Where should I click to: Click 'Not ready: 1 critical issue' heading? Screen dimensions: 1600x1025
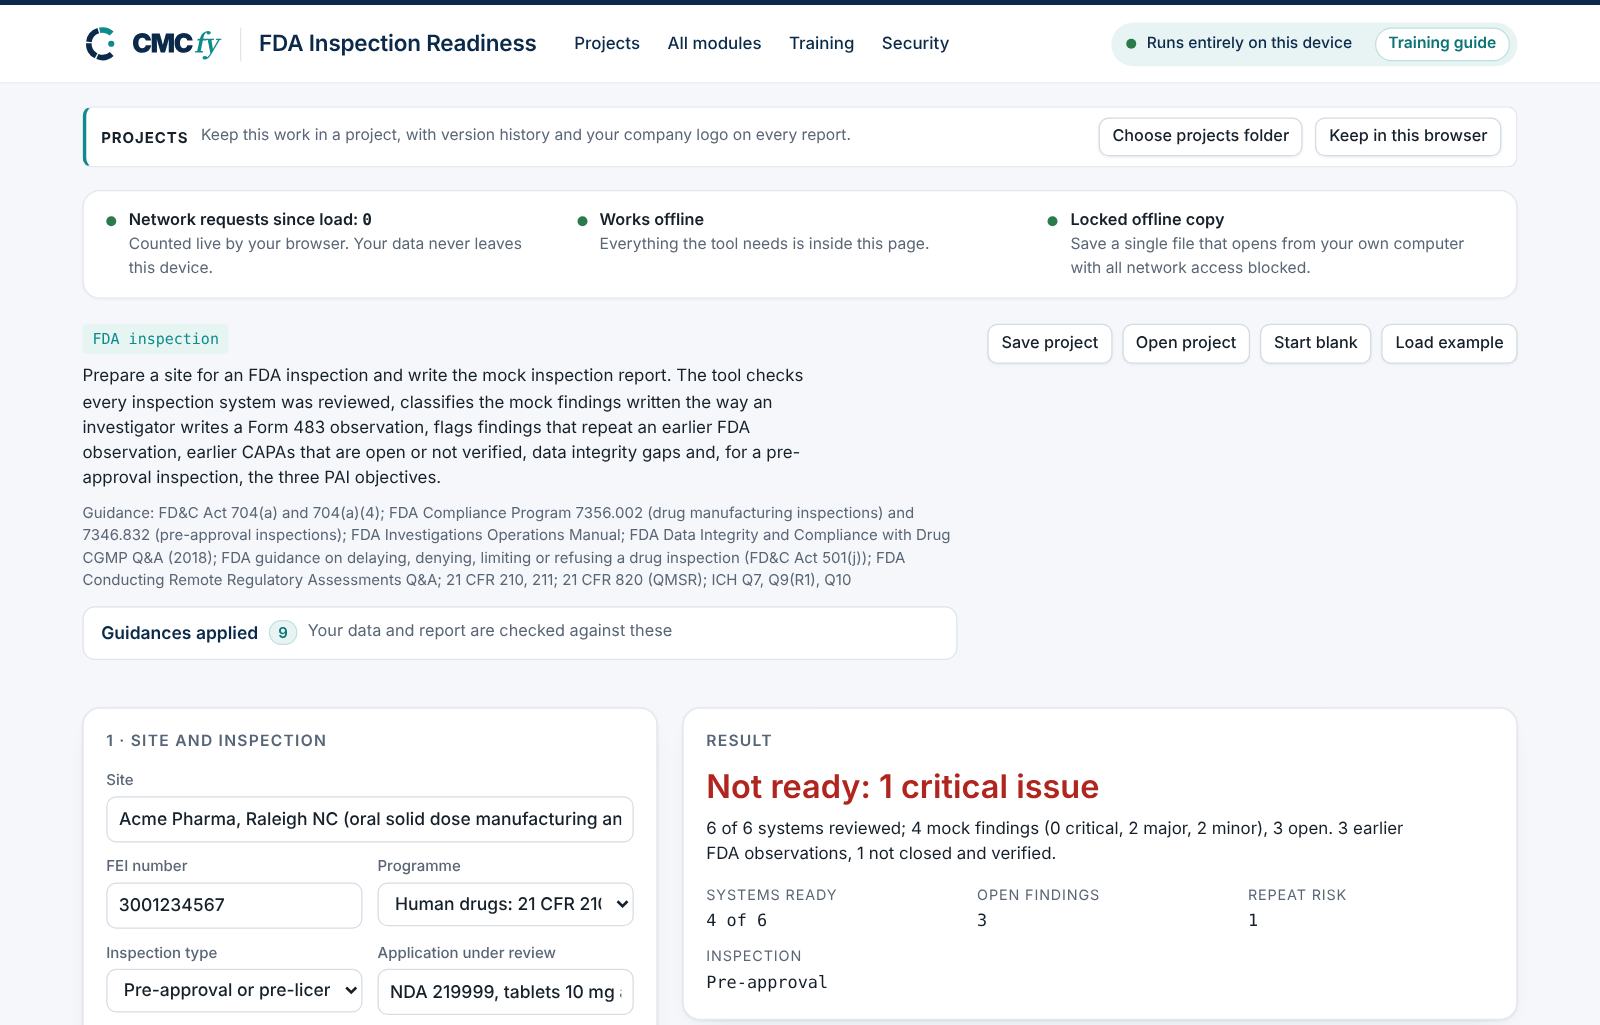902,787
